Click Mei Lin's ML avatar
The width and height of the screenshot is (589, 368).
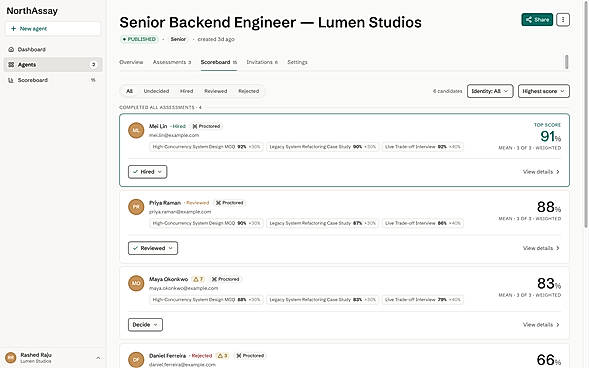tap(136, 130)
